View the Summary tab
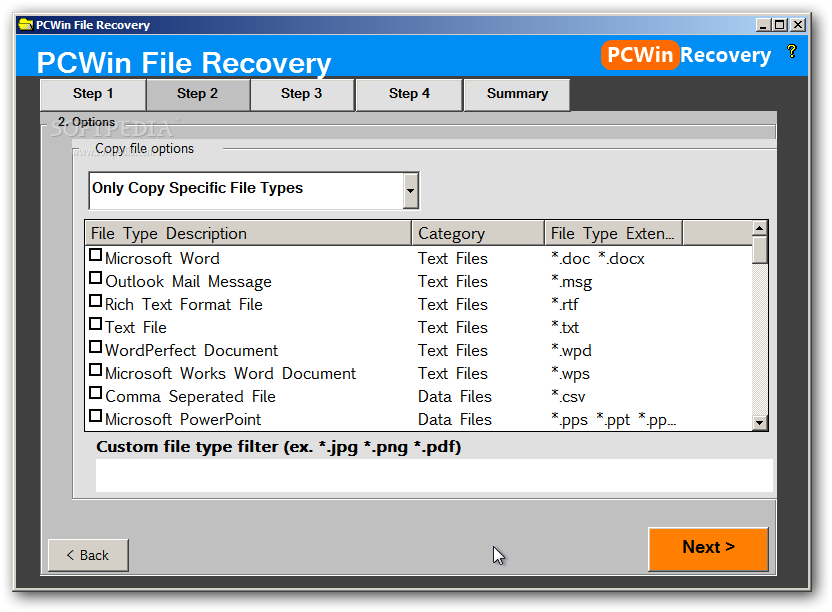This screenshot has width=832, height=612. click(517, 94)
